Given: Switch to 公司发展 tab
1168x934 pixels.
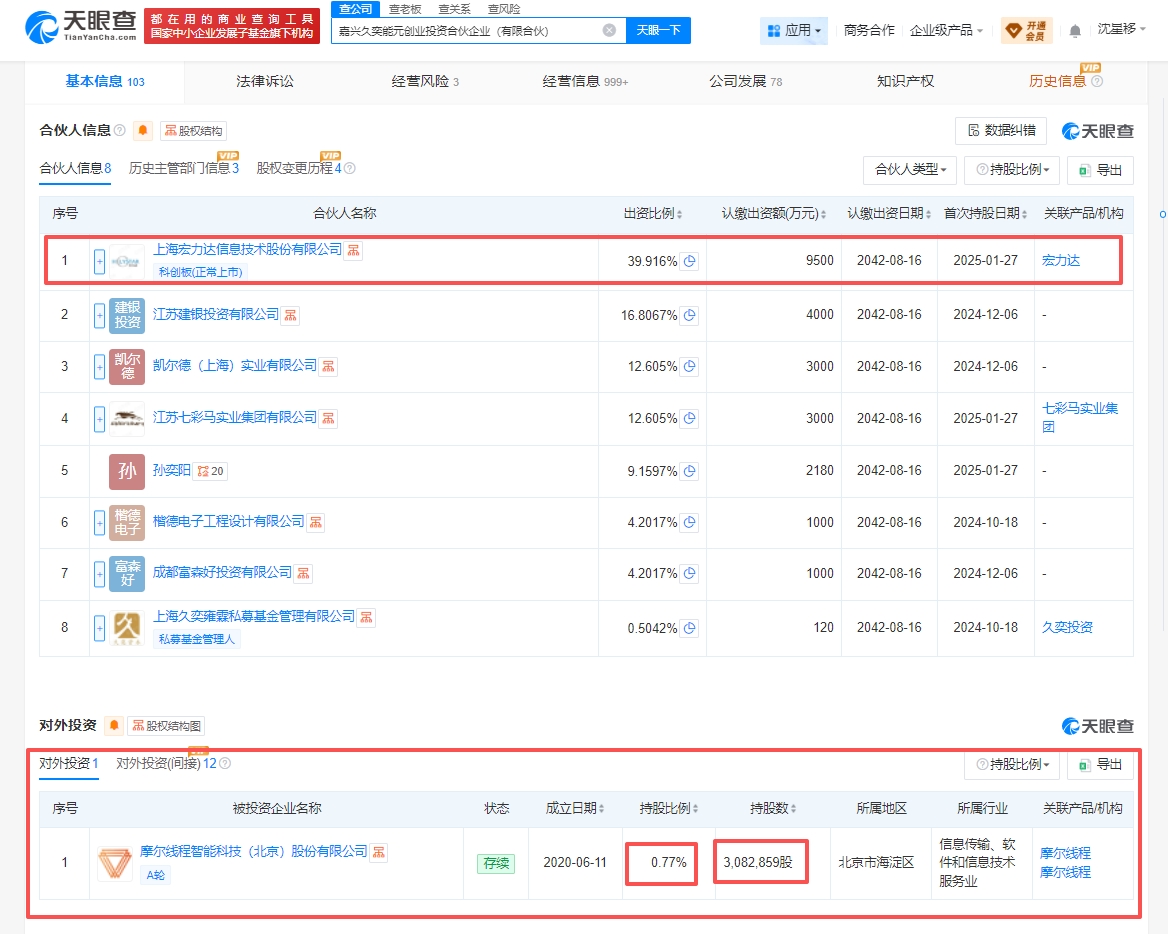Looking at the screenshot, I should [745, 81].
